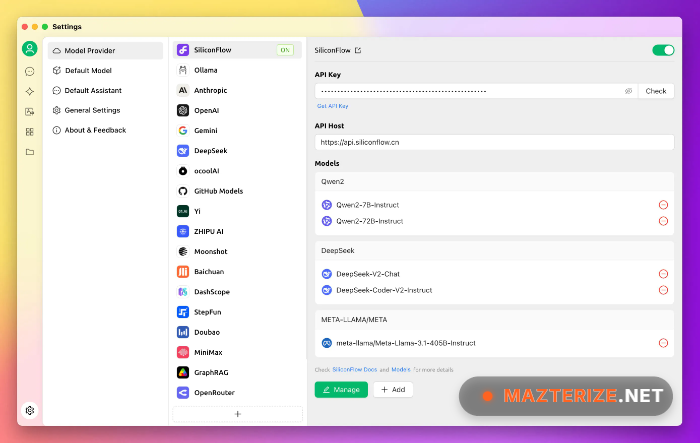700x443 pixels.
Task: Select Doubao provider
Action: pos(237,332)
